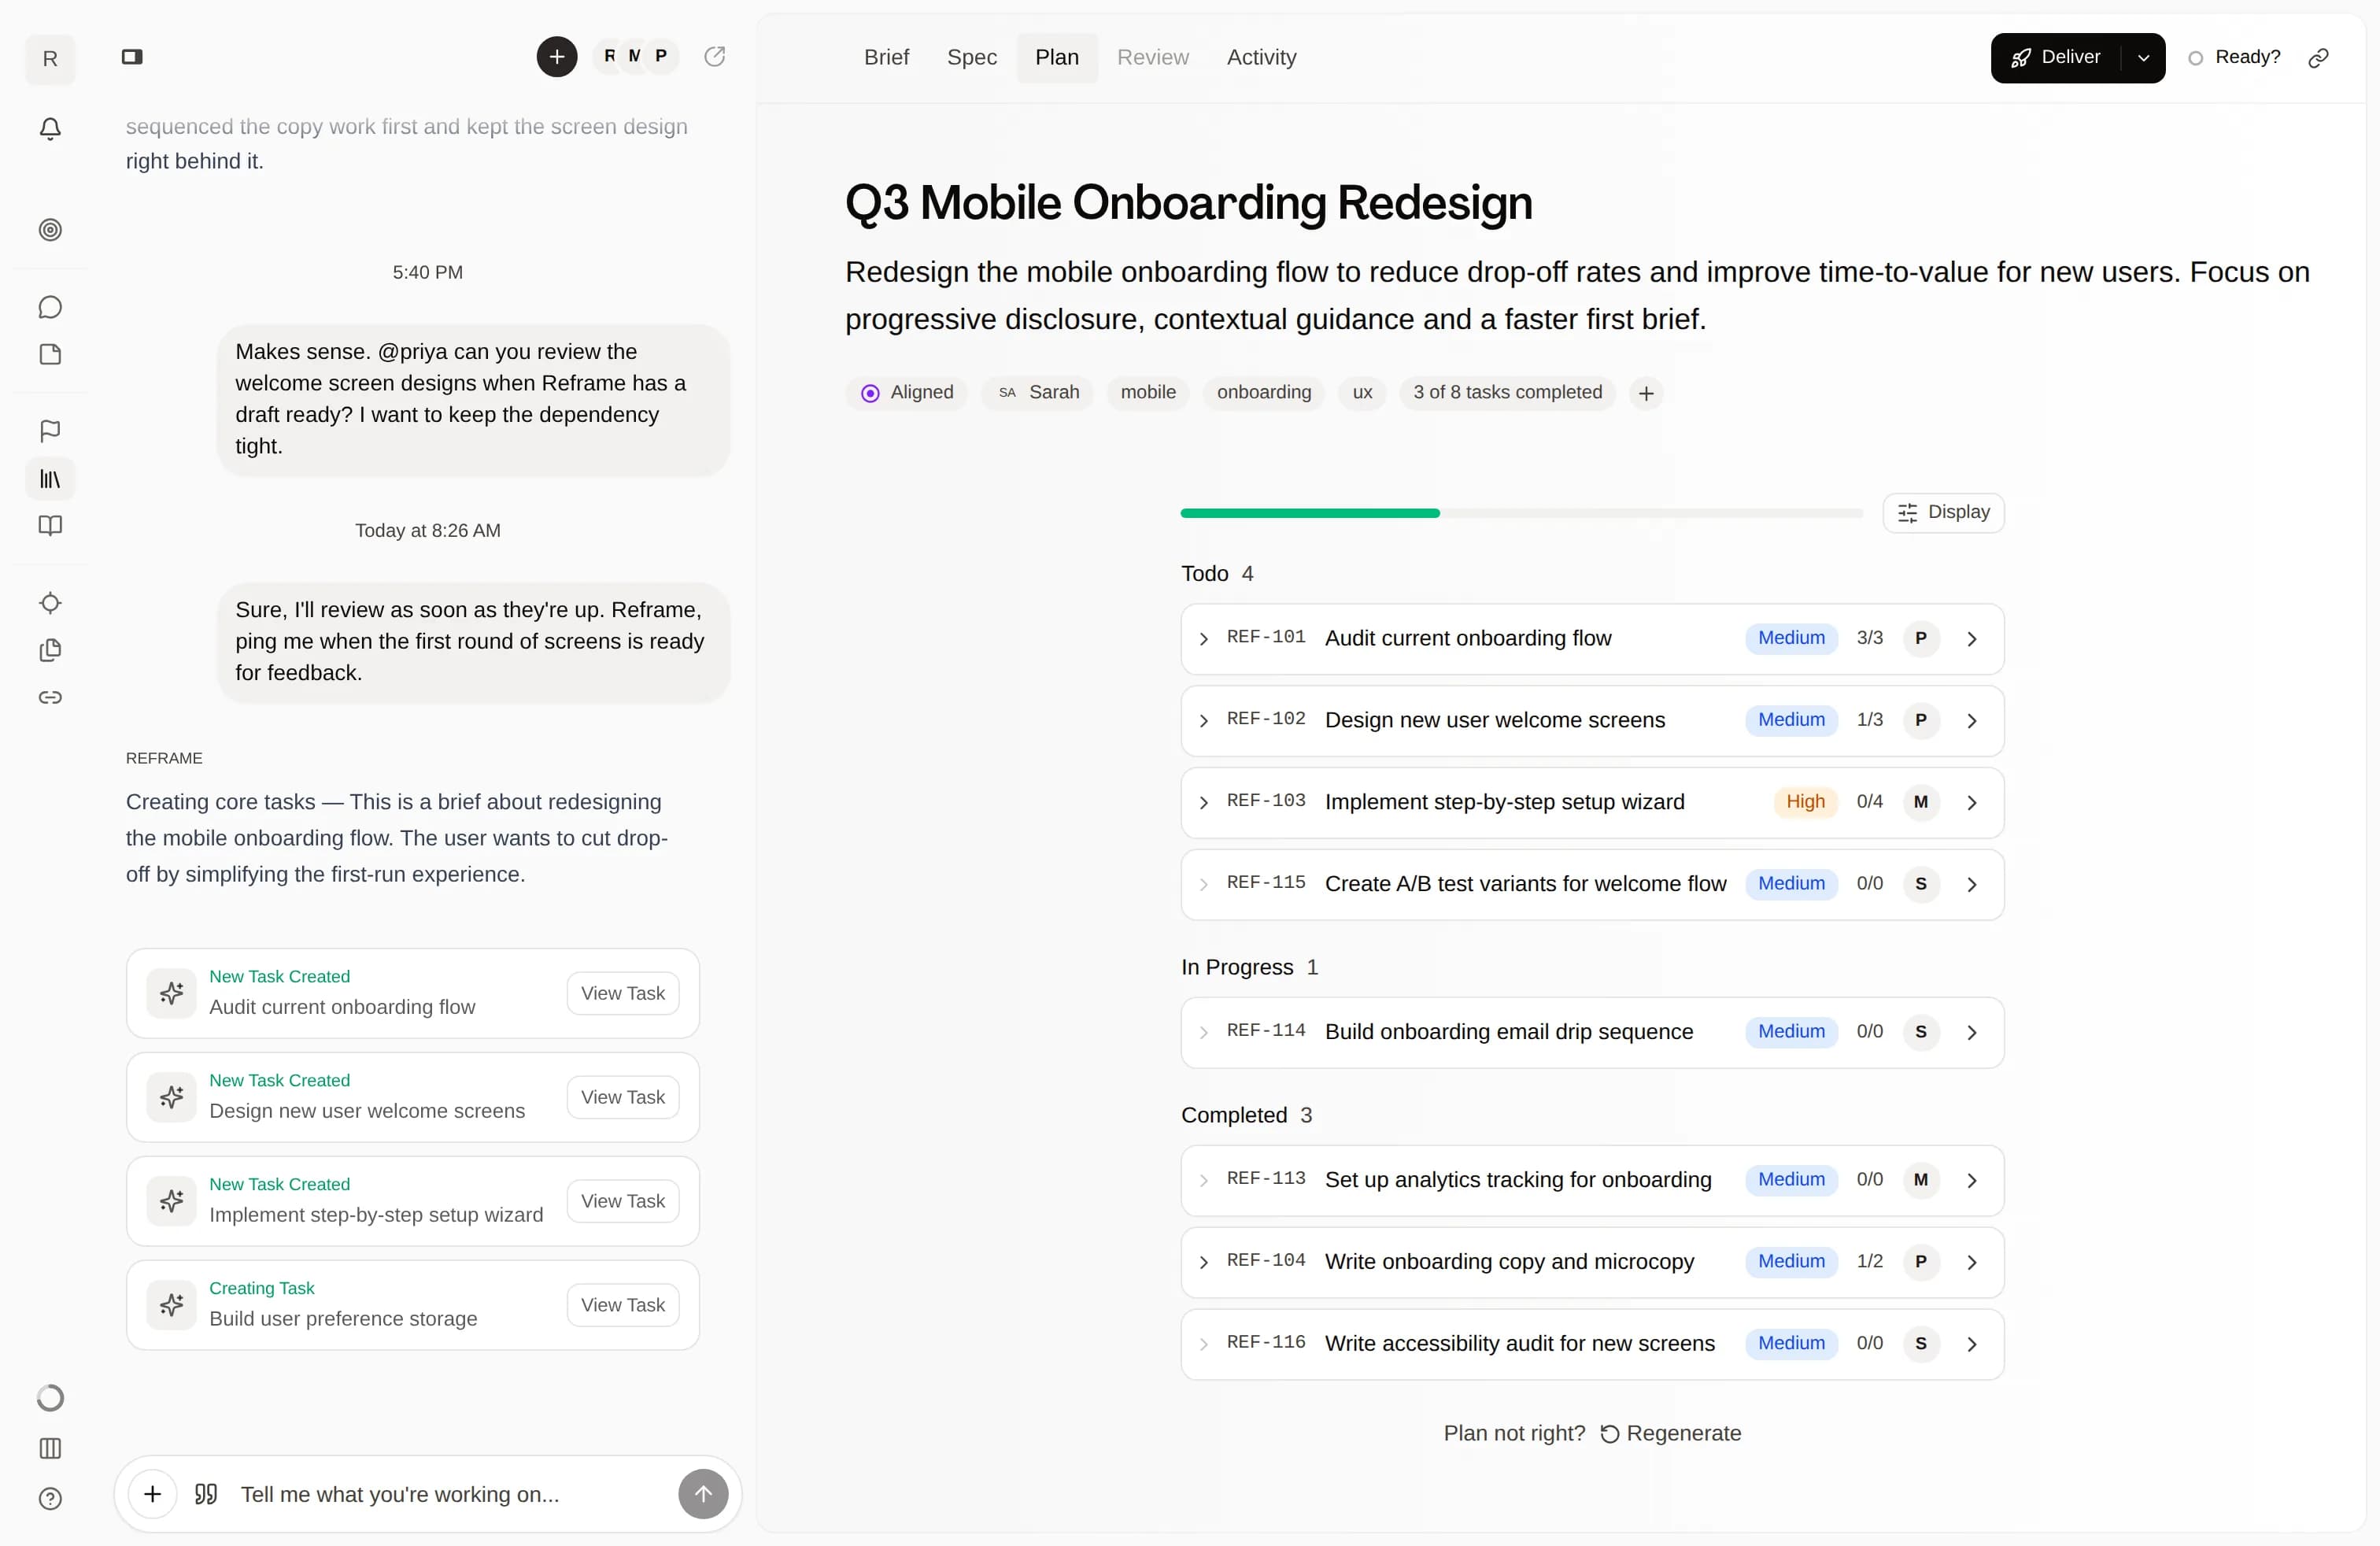Viewport: 2380px width, 1546px height.
Task: Add a tag with the plus chip
Action: point(1646,393)
